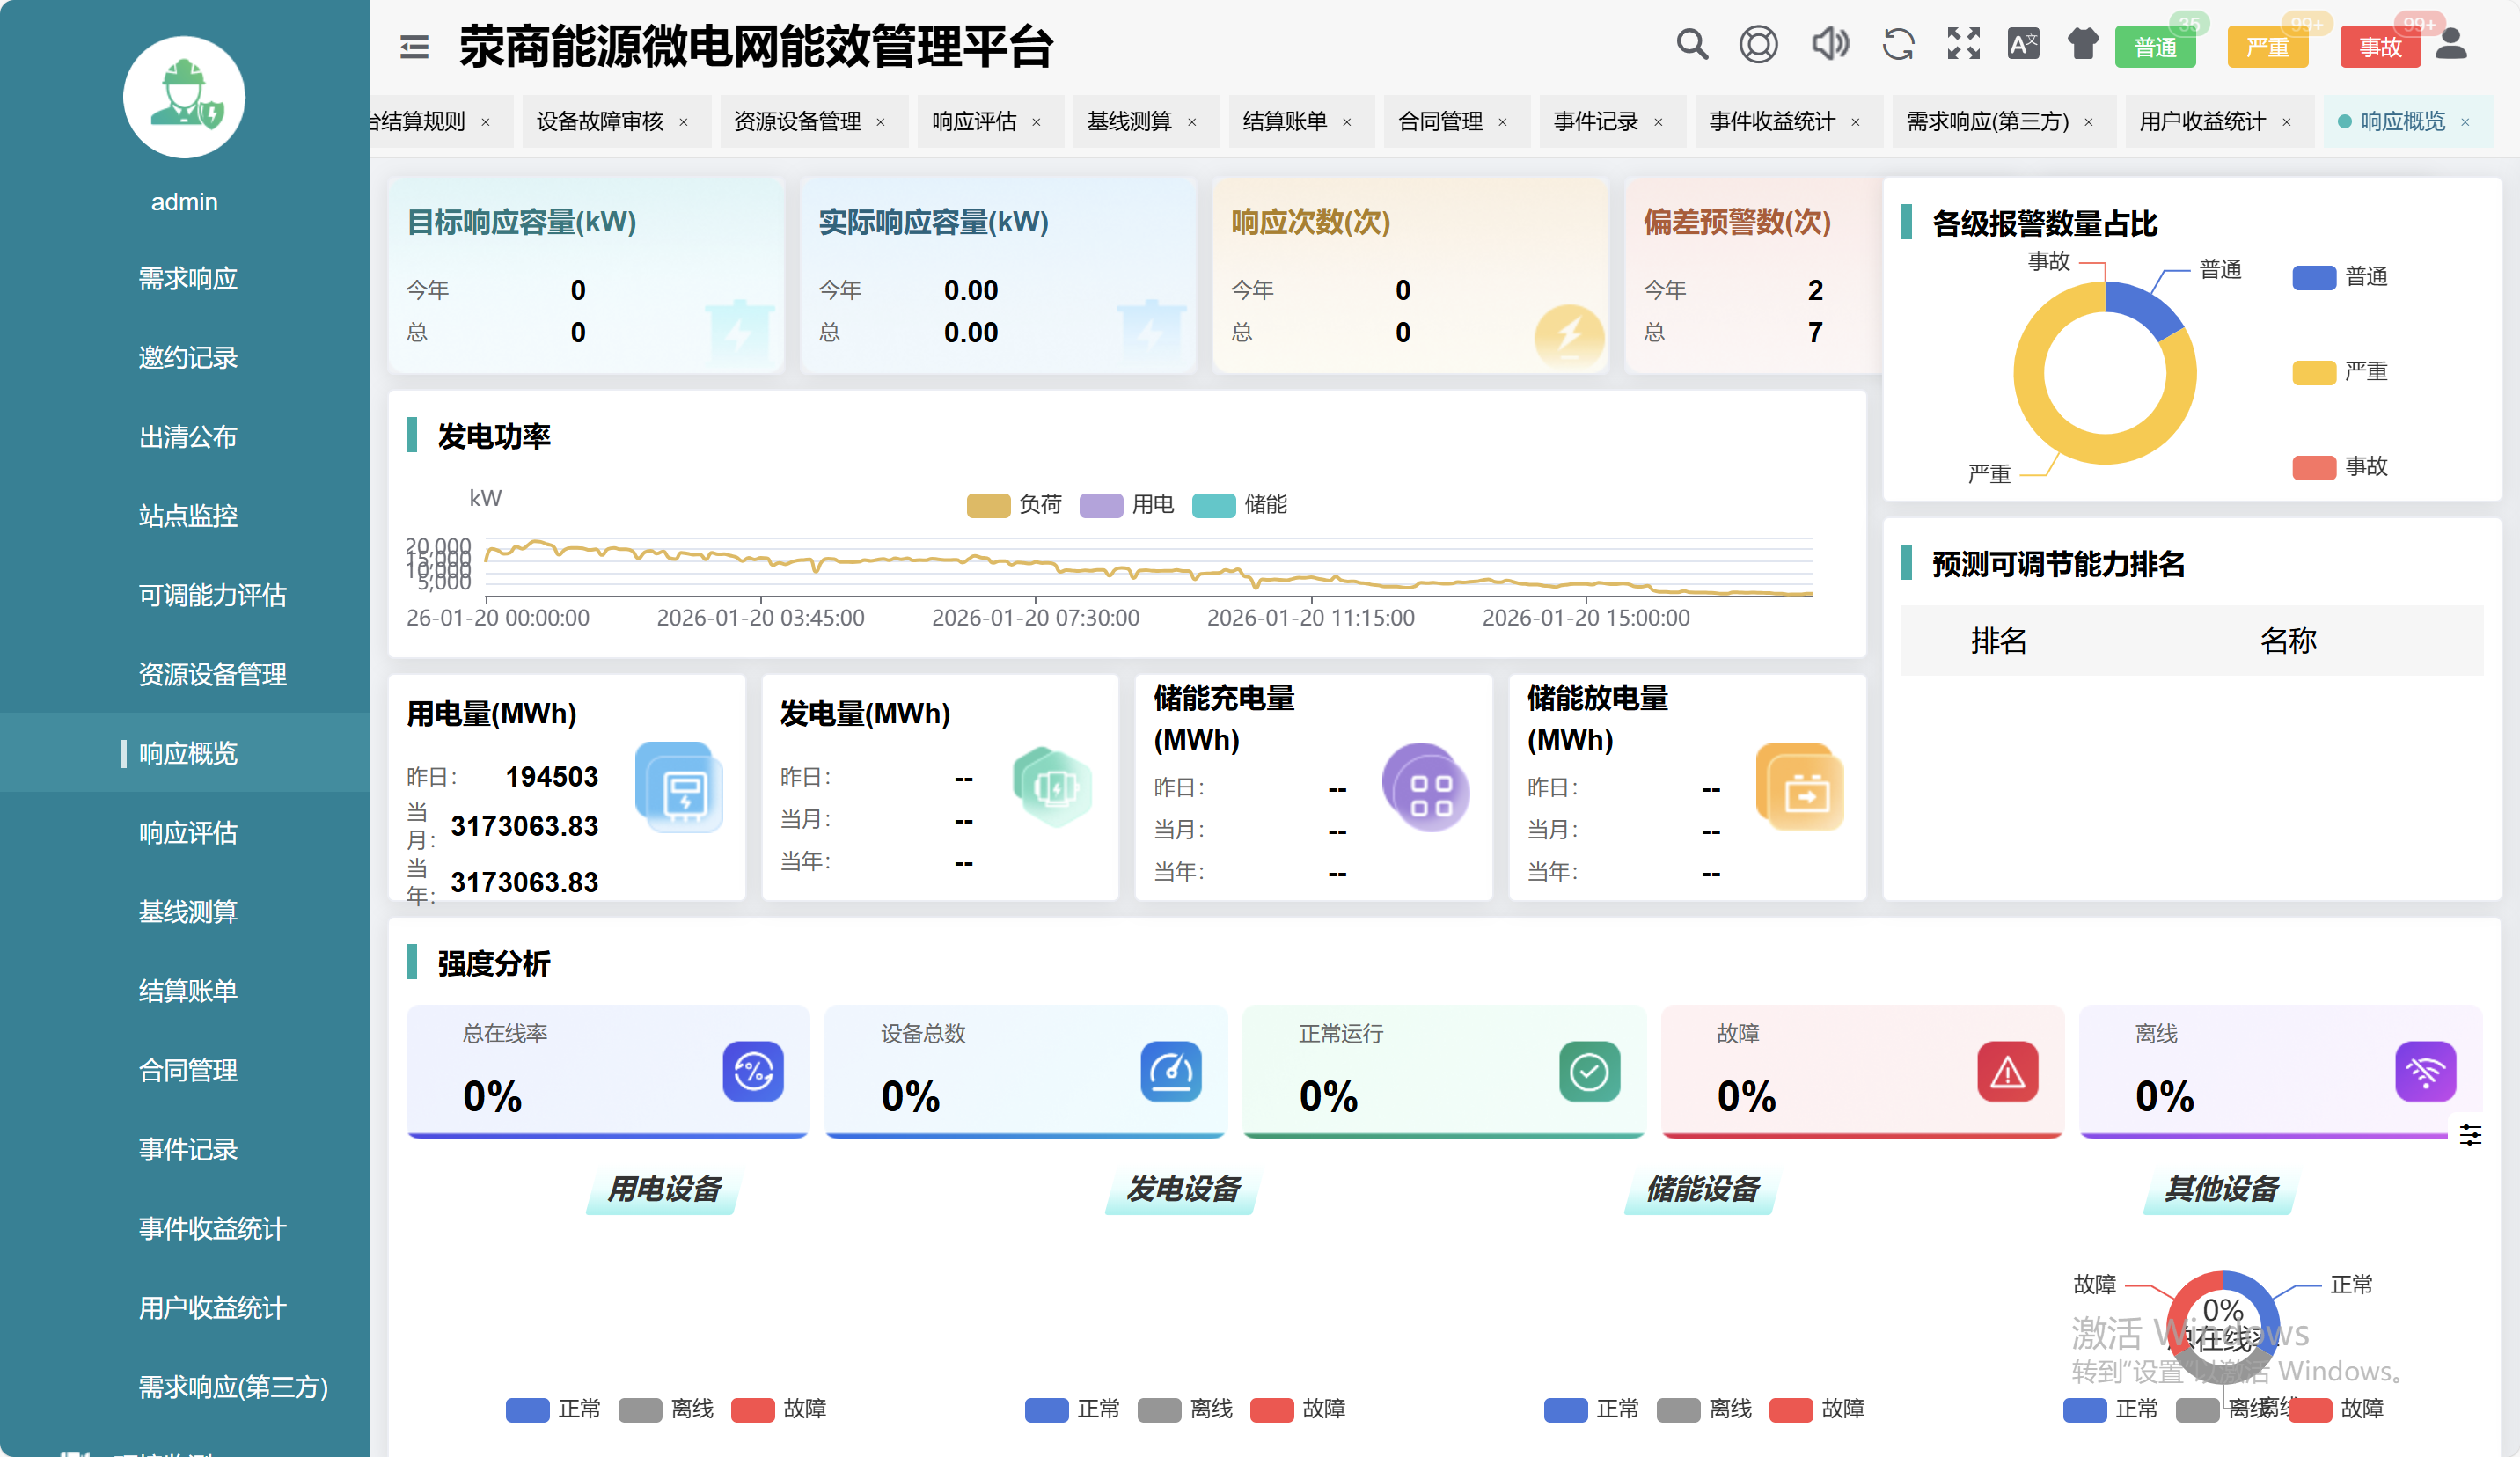
Task: Open 站点监控 in the sidebar
Action: point(188,516)
